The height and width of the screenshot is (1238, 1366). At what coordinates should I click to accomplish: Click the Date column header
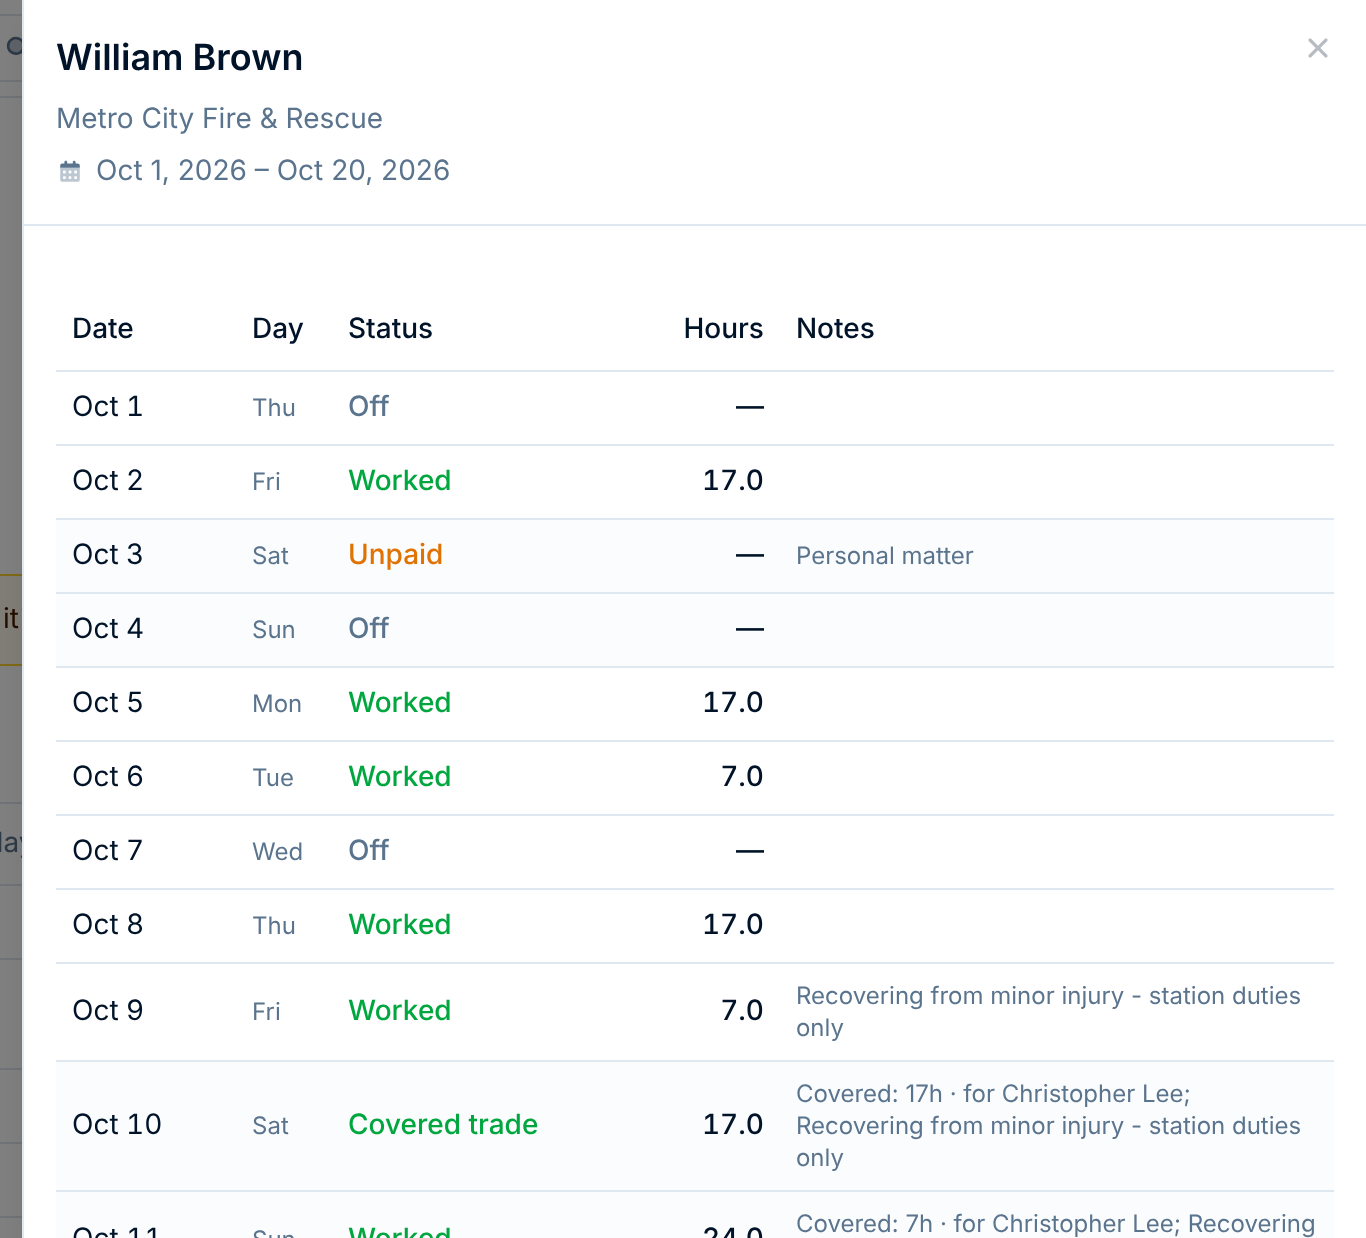103,328
